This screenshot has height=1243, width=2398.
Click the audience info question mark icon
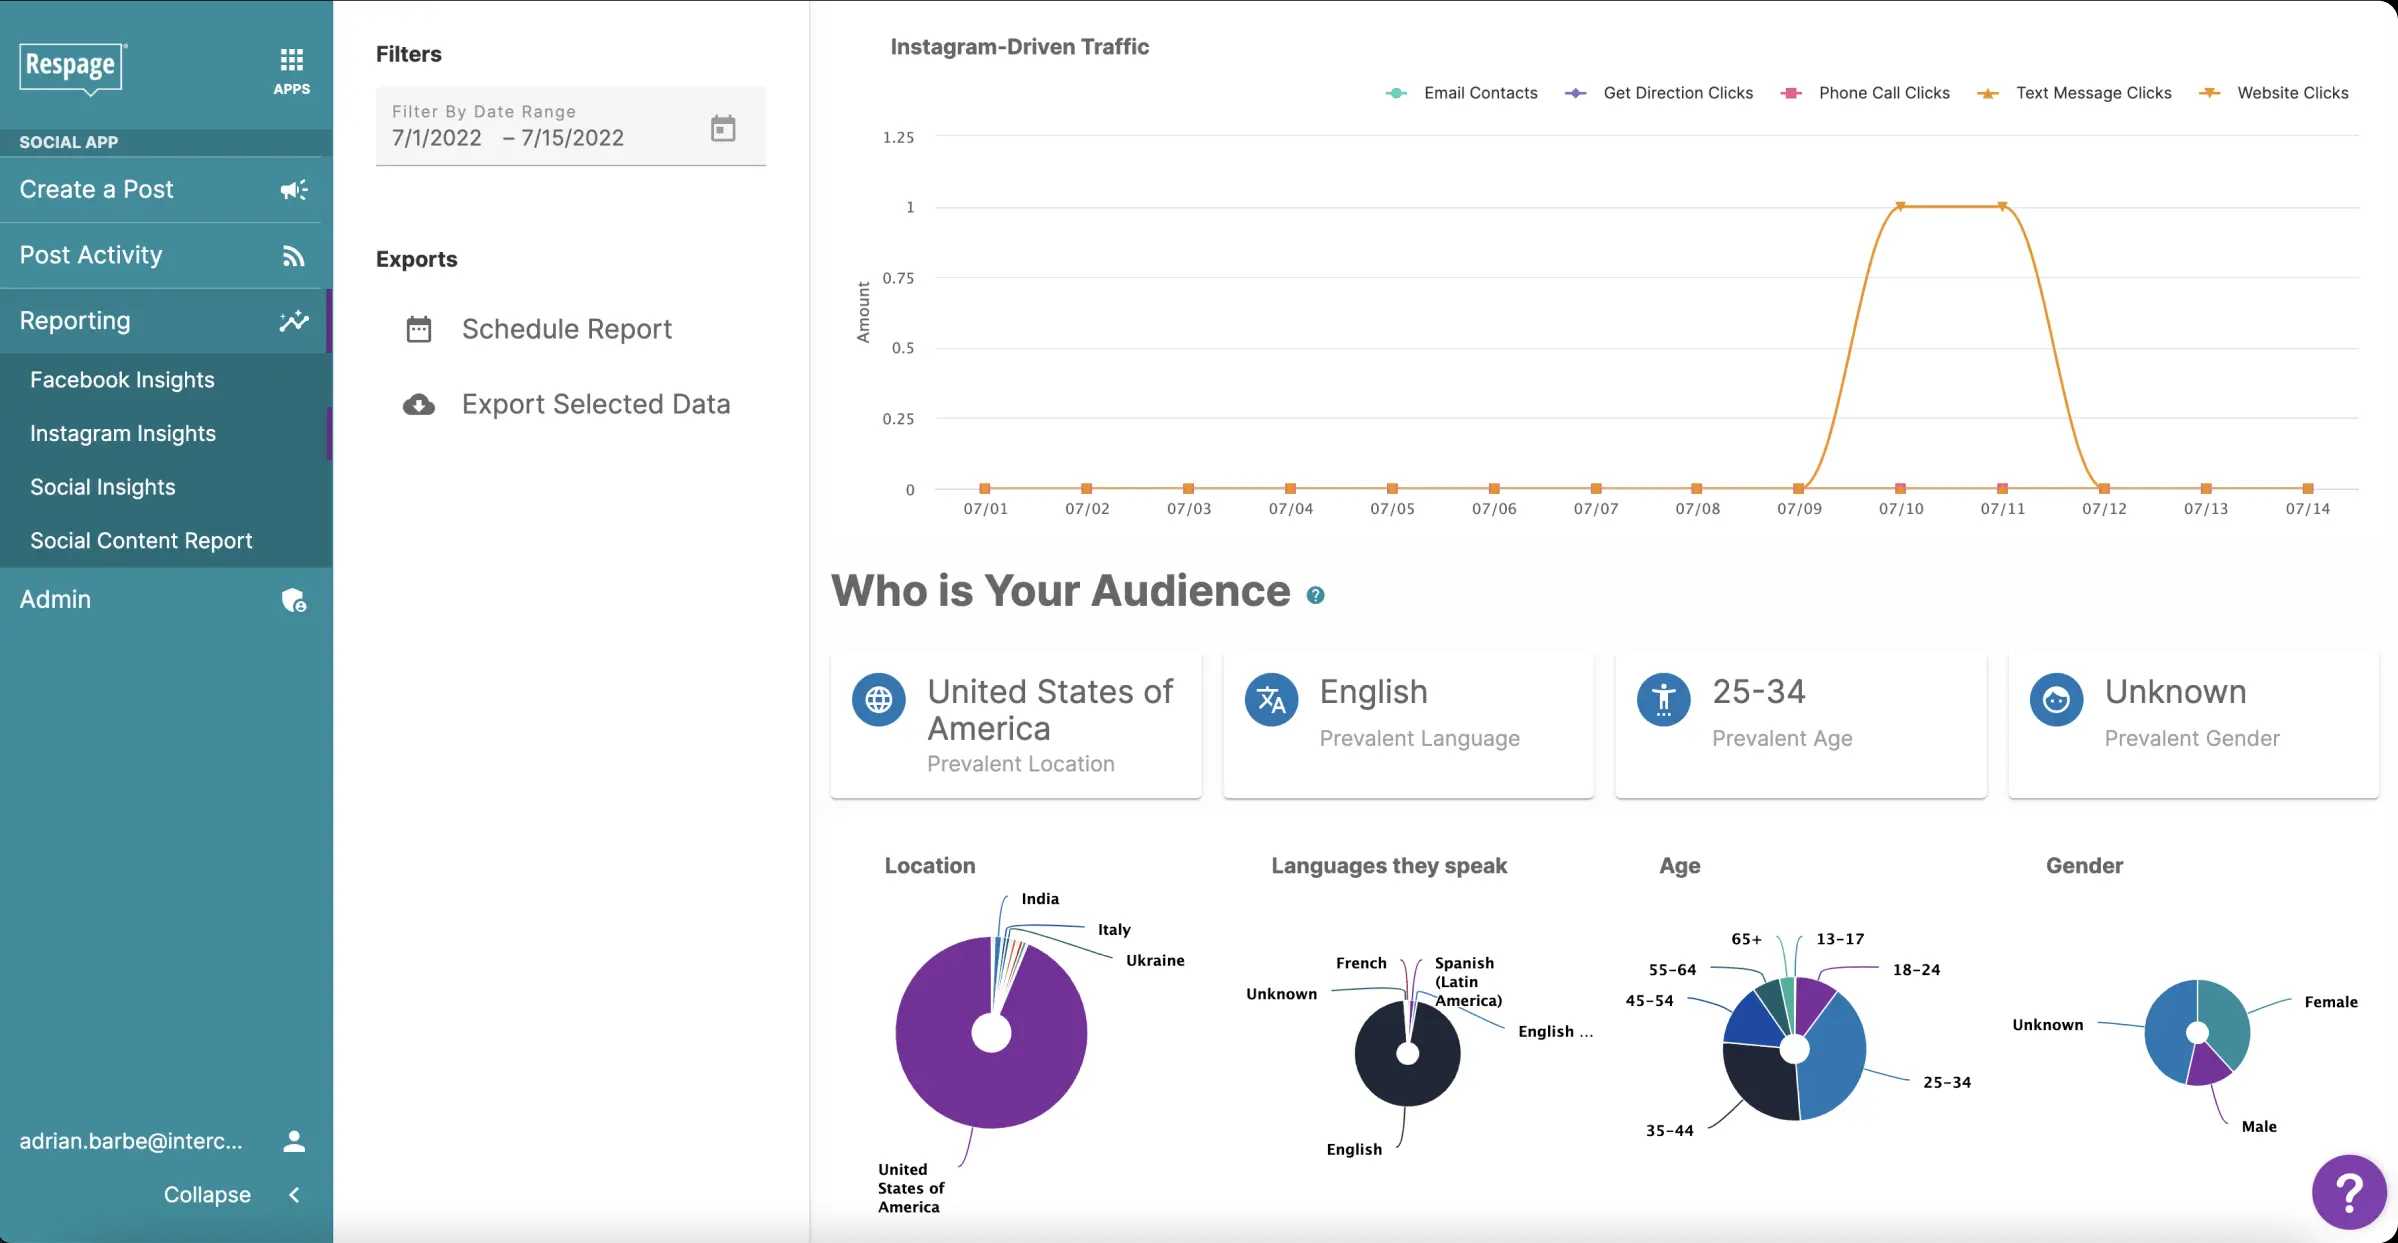coord(1315,593)
